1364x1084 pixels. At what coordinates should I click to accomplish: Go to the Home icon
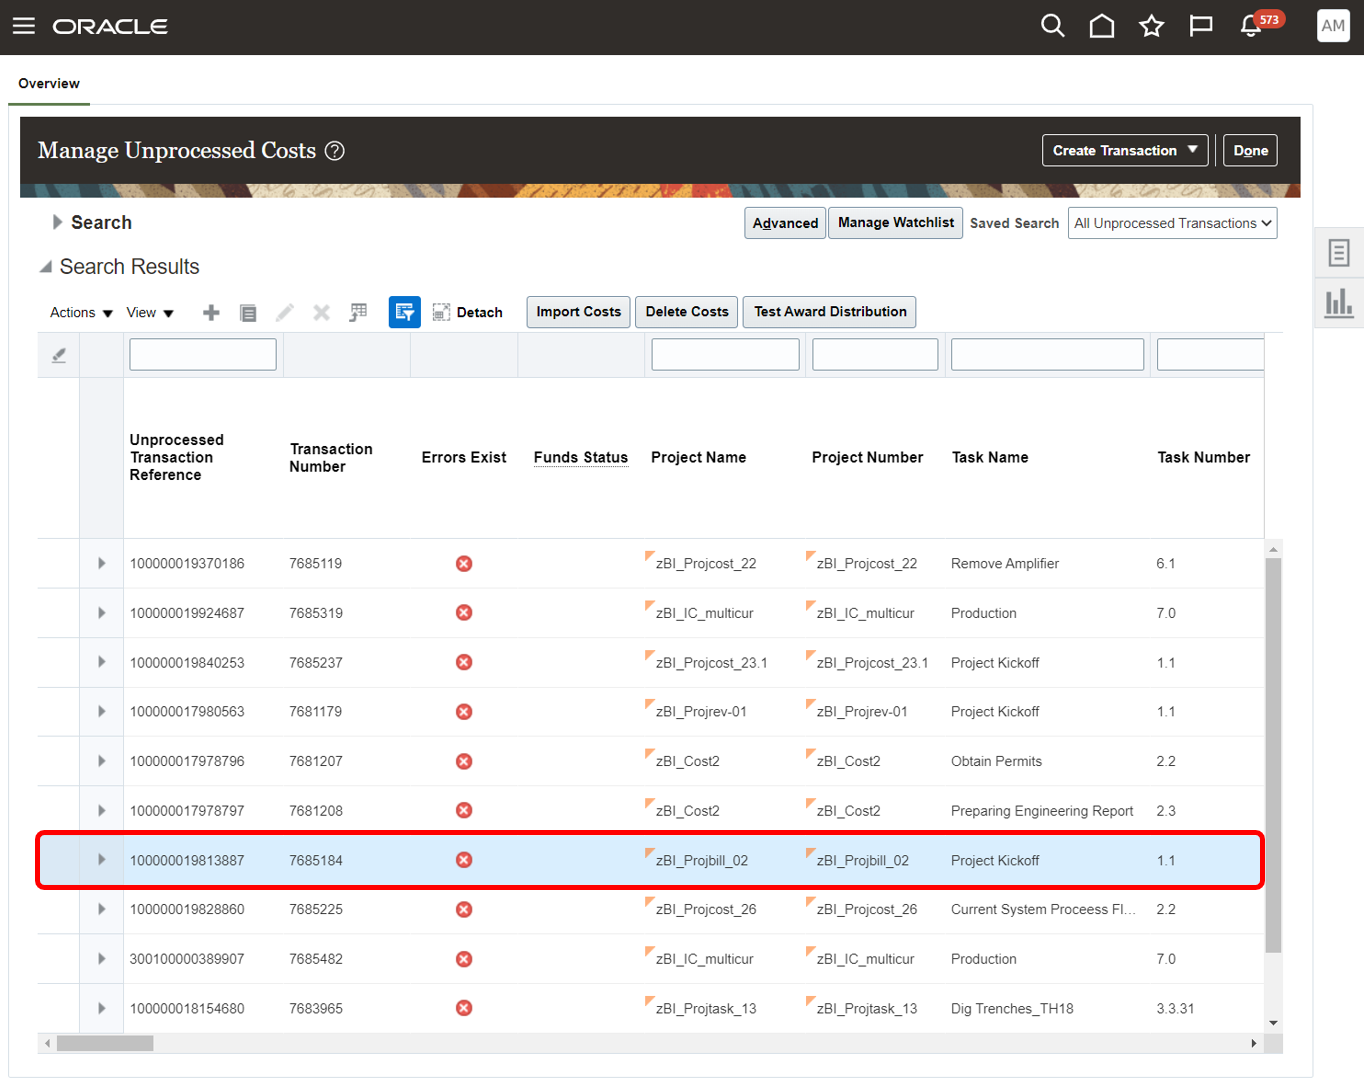[x=1102, y=26]
